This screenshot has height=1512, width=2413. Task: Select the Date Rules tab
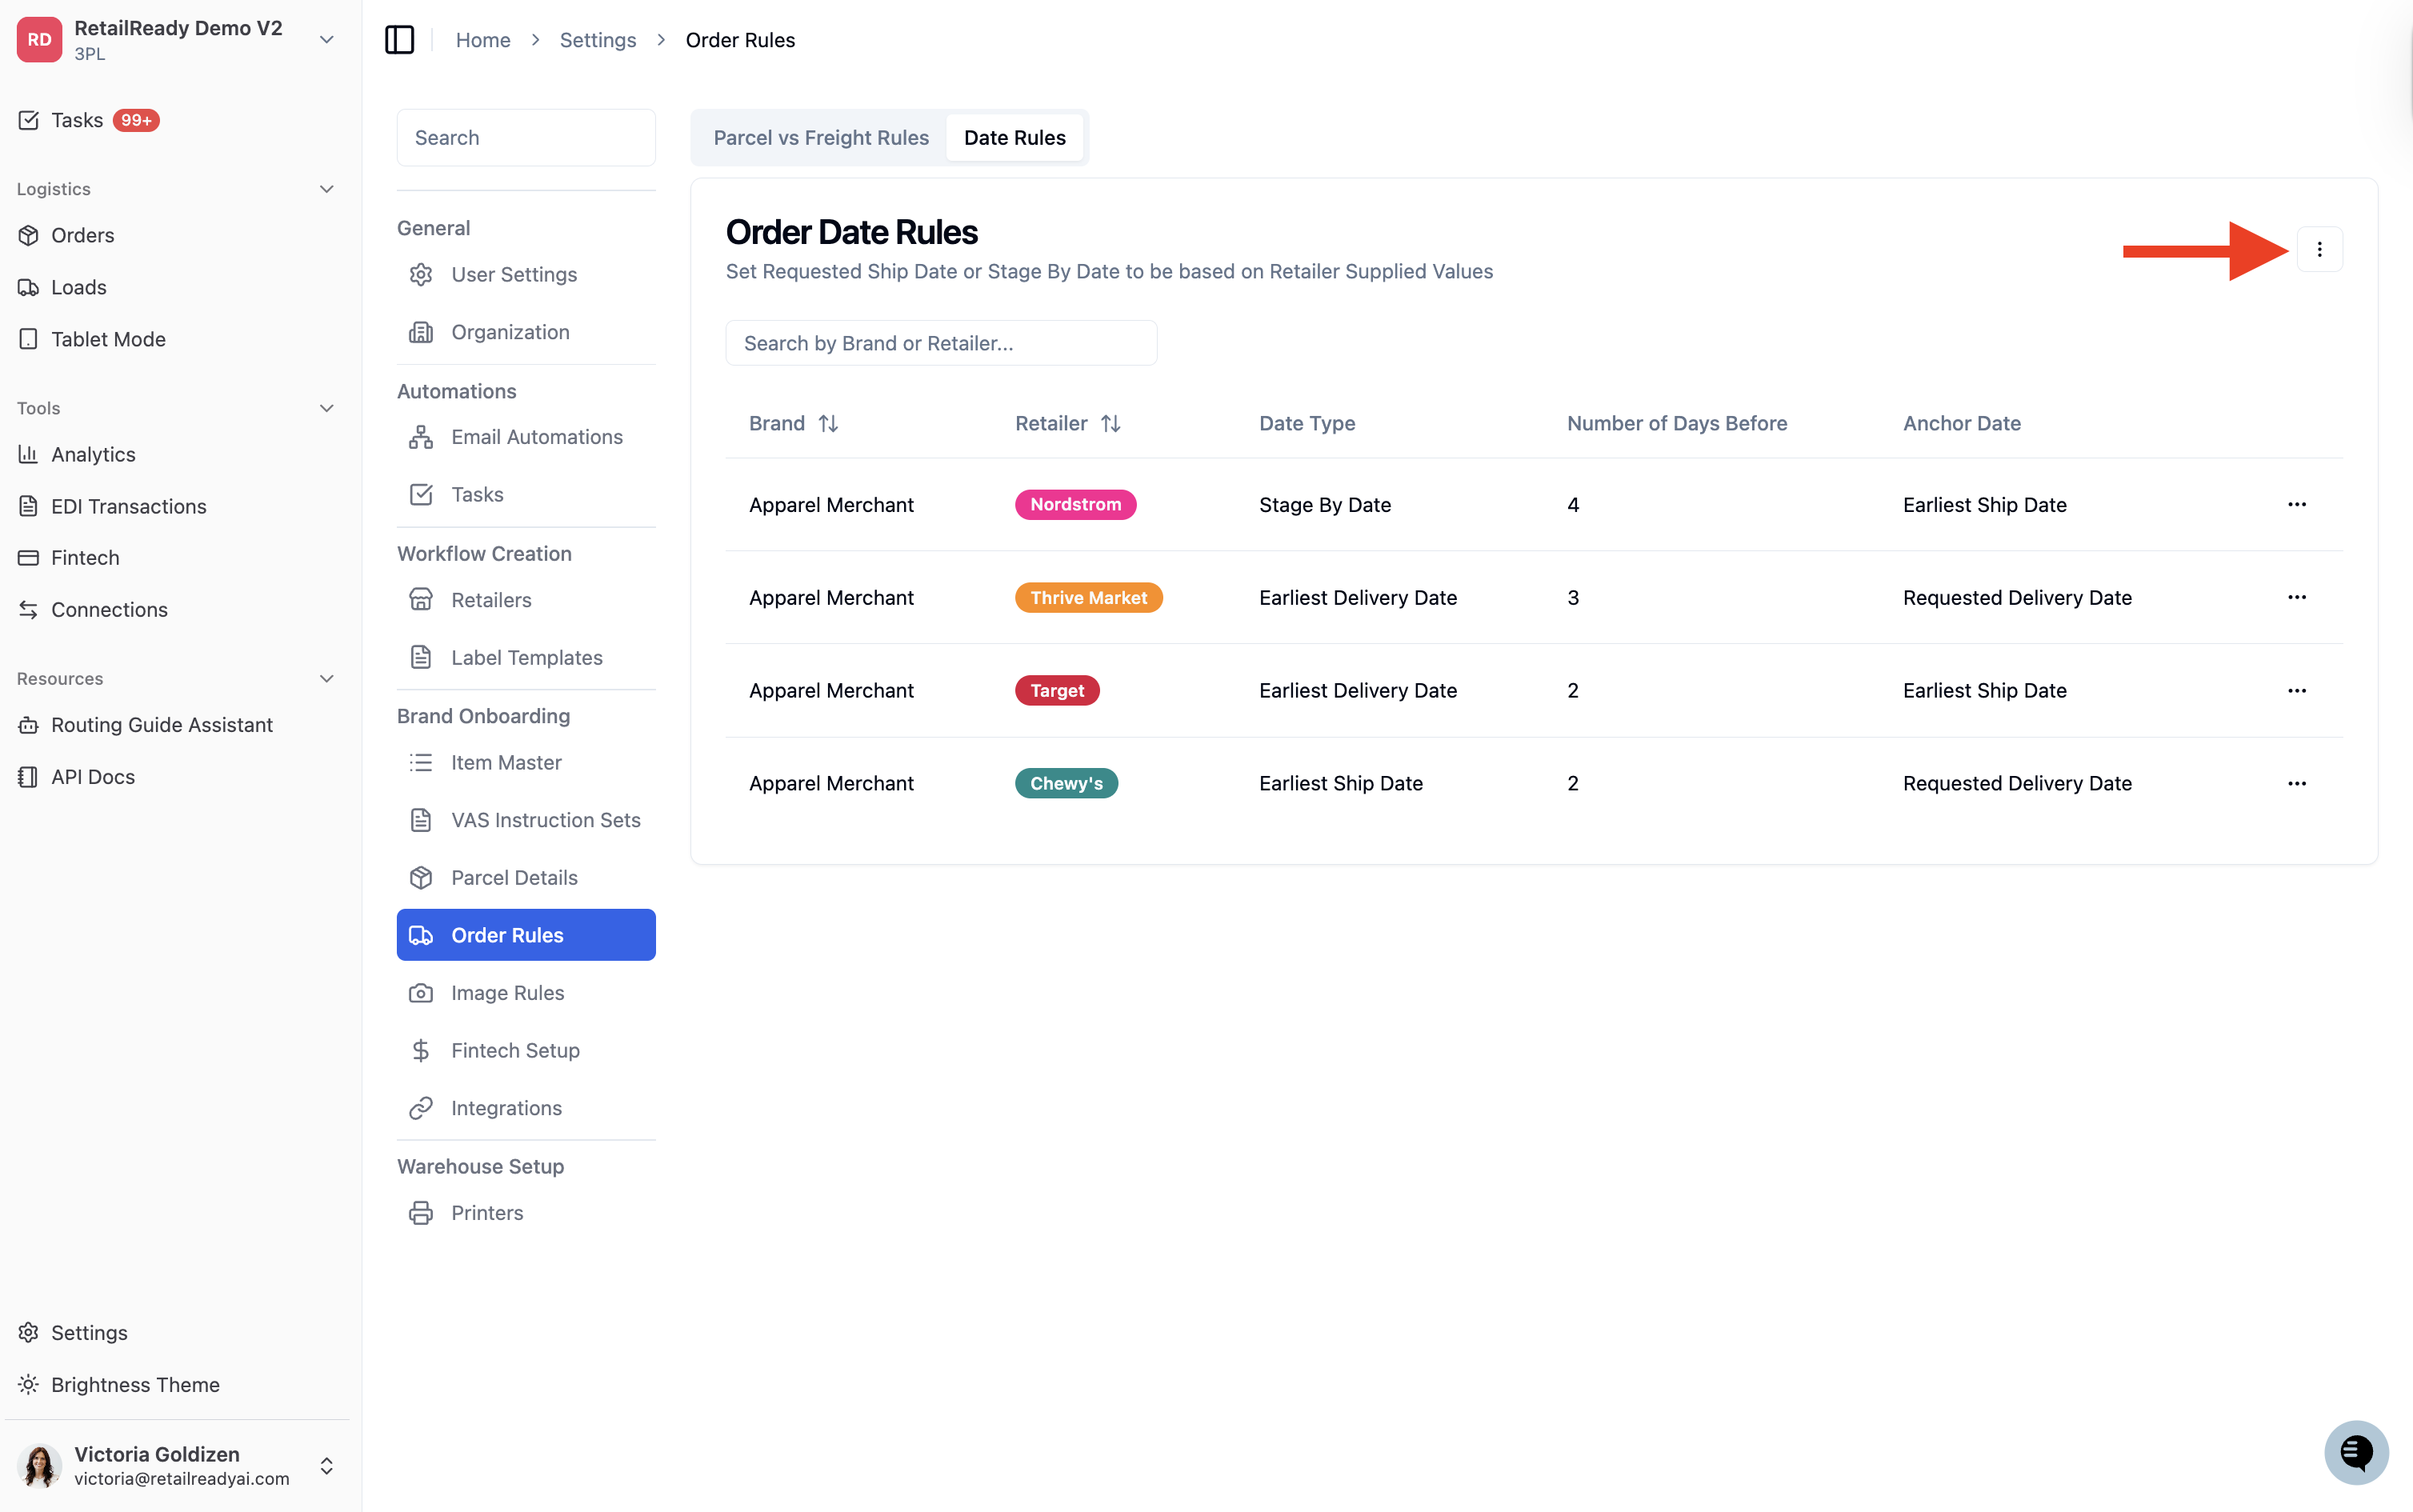pos(1014,137)
